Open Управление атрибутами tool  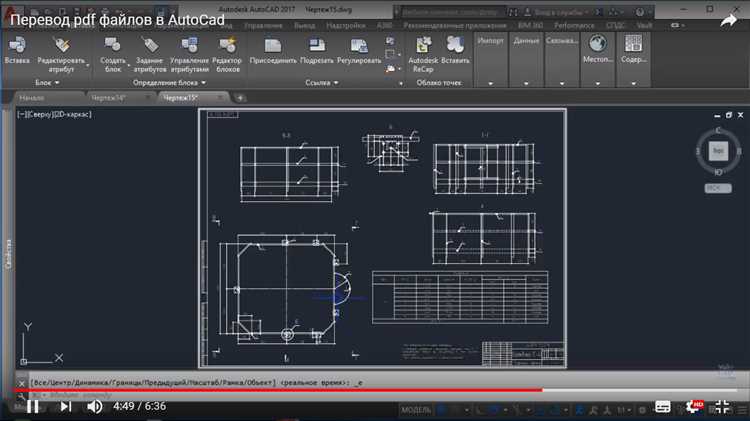coord(189,55)
